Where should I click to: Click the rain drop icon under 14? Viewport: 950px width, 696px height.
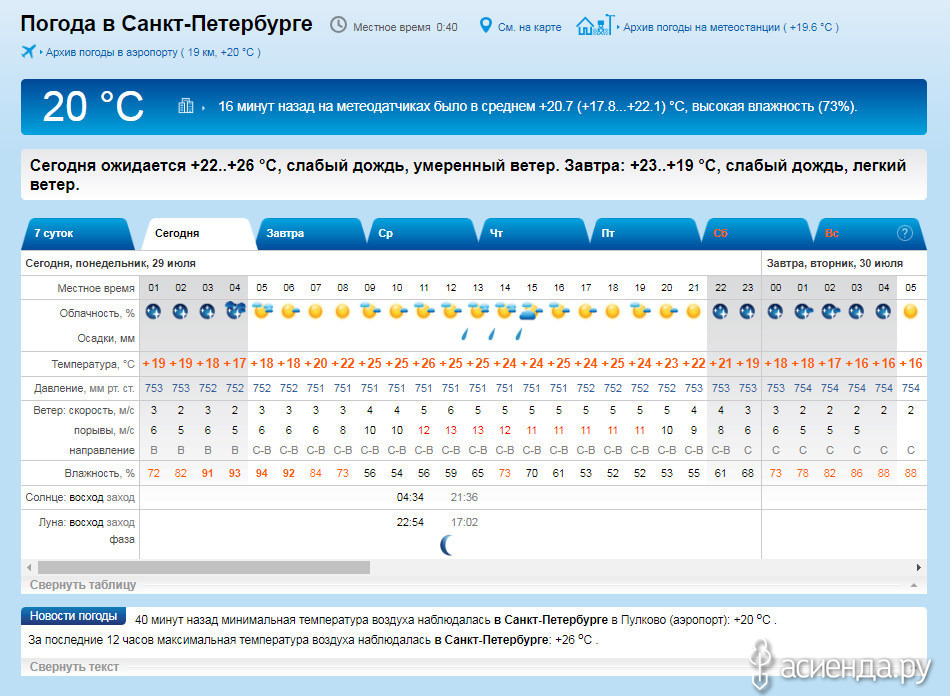click(x=492, y=334)
